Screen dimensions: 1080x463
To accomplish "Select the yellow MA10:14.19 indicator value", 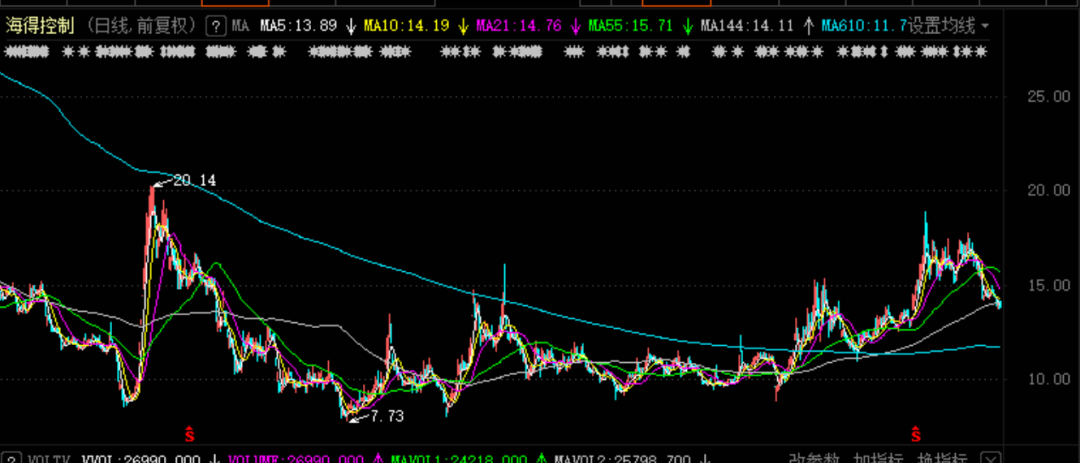I will [x=406, y=27].
